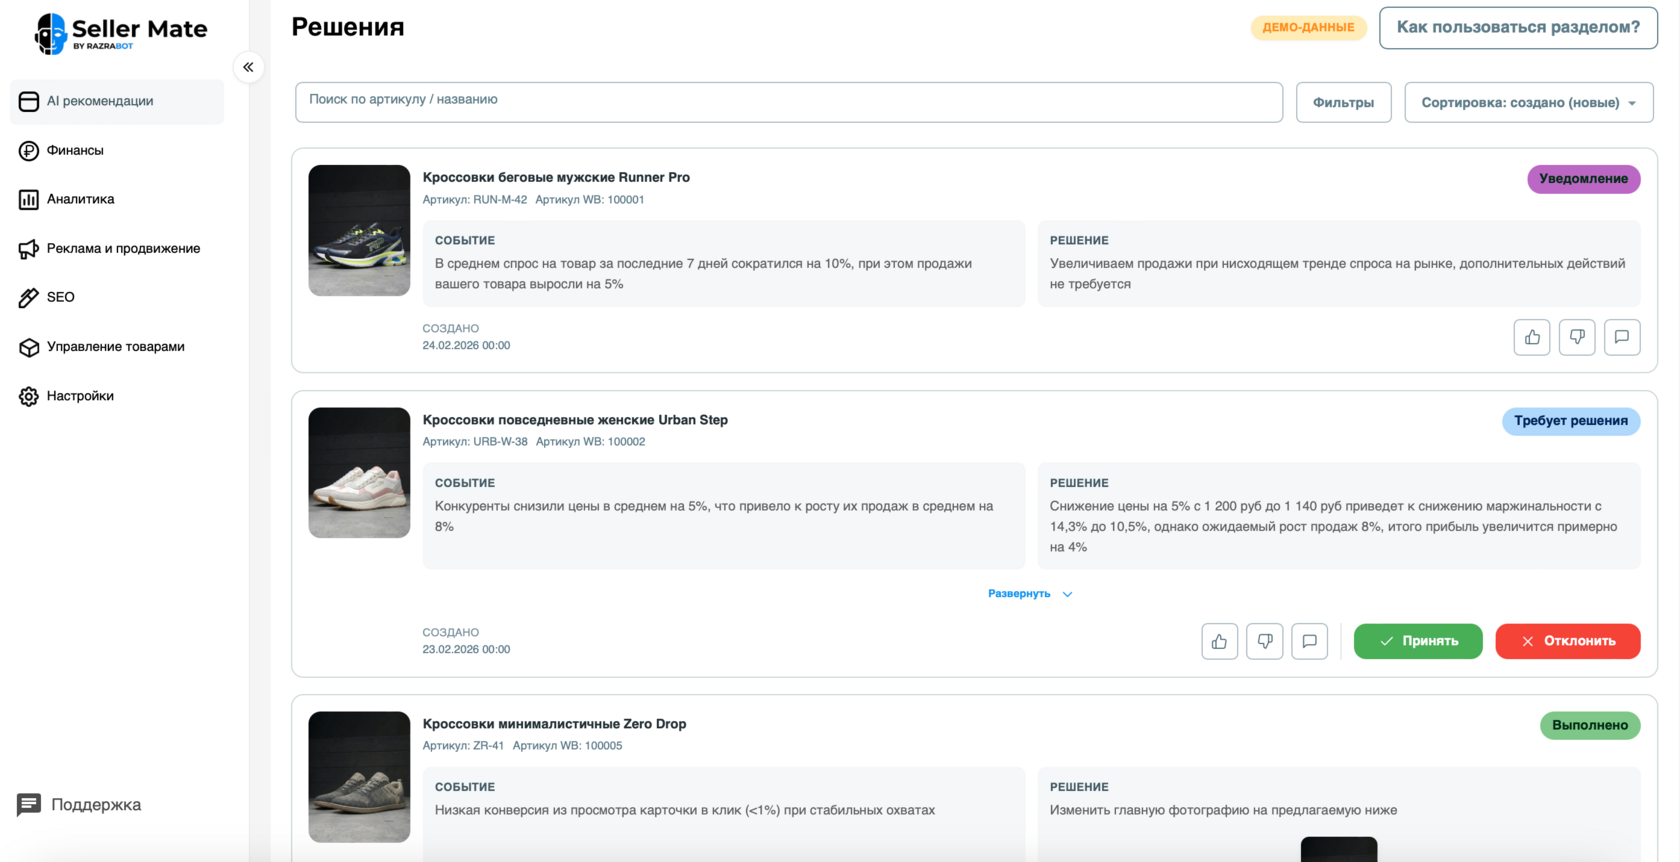Dislike the Runner Pro recommendation with thumbs-down
This screenshot has height=862, width=1680.
click(x=1576, y=337)
